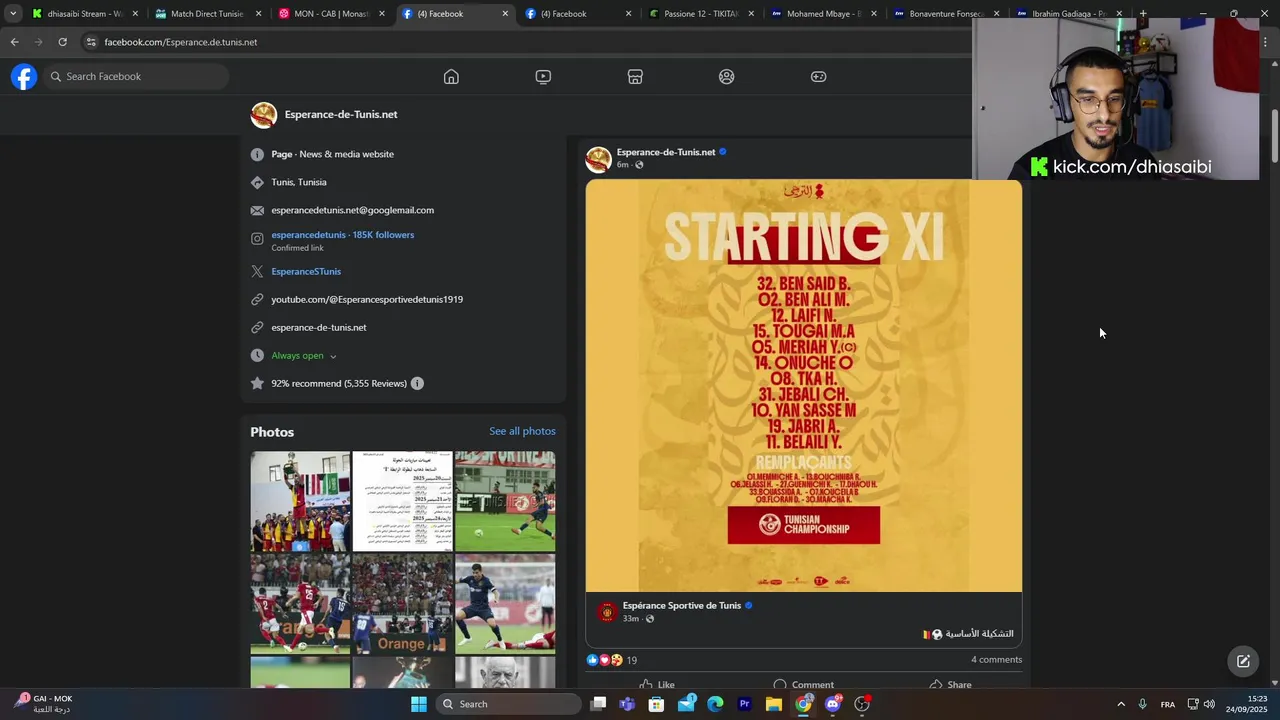Open Espérance Sportive de Tunis shared page name

click(682, 606)
